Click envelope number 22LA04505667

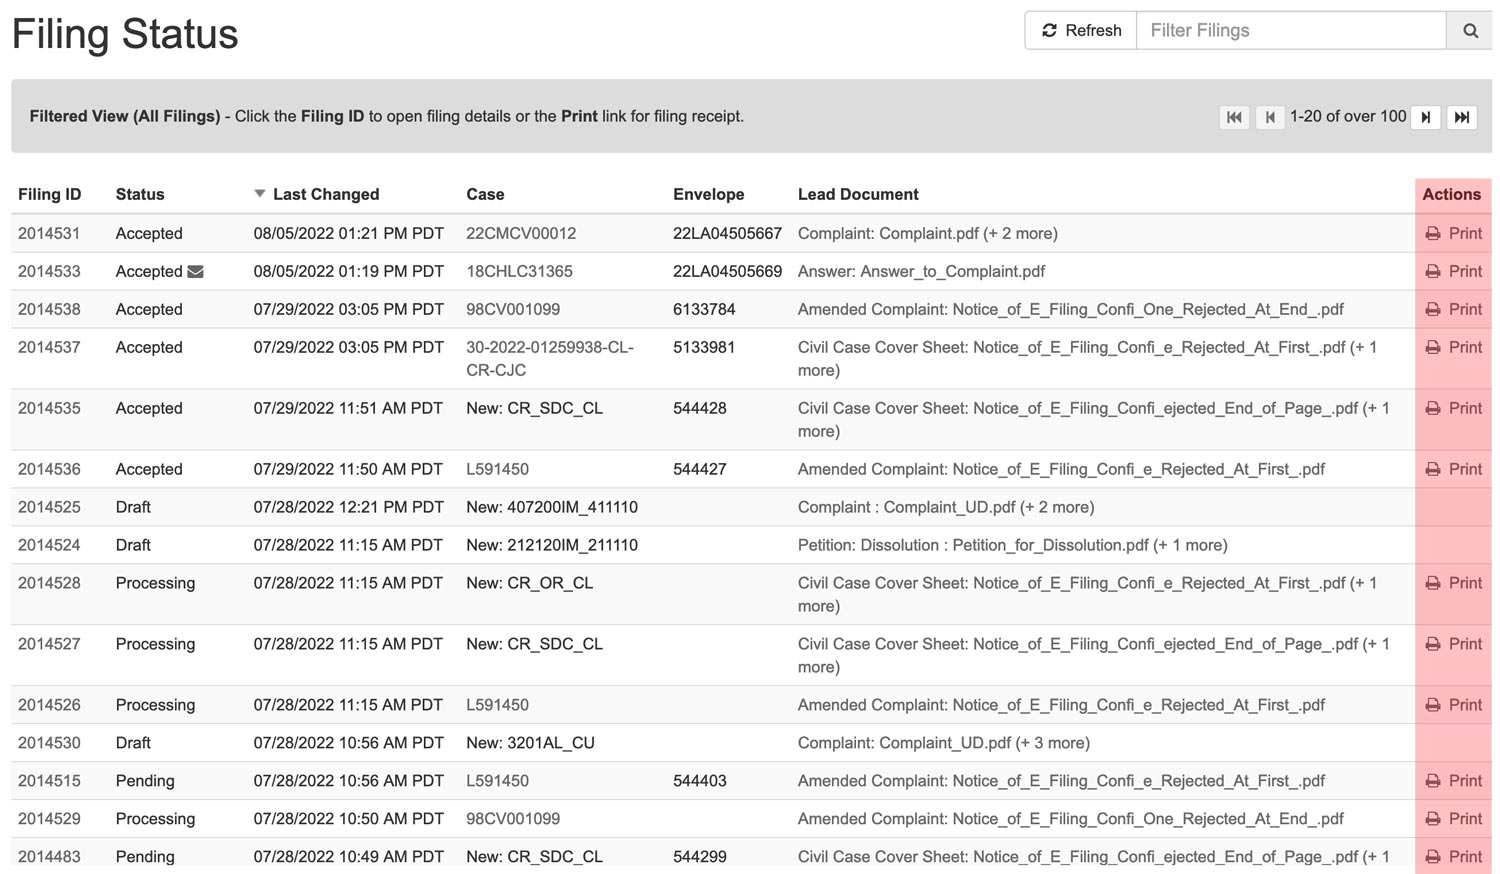point(727,233)
